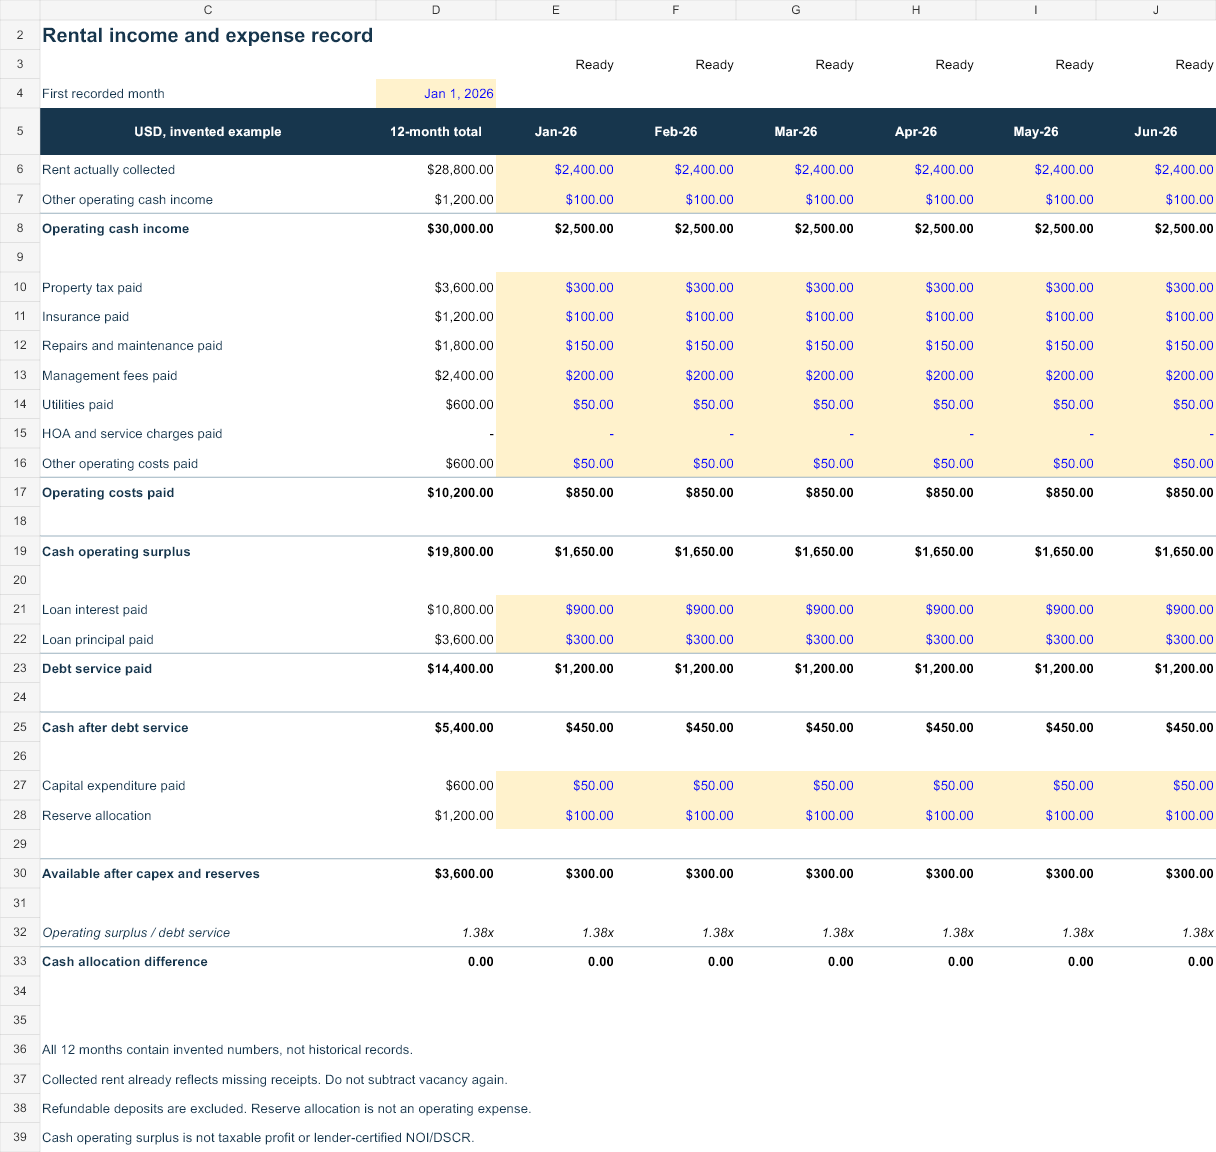Click the note about collected rent and vacancy

coord(275,1080)
